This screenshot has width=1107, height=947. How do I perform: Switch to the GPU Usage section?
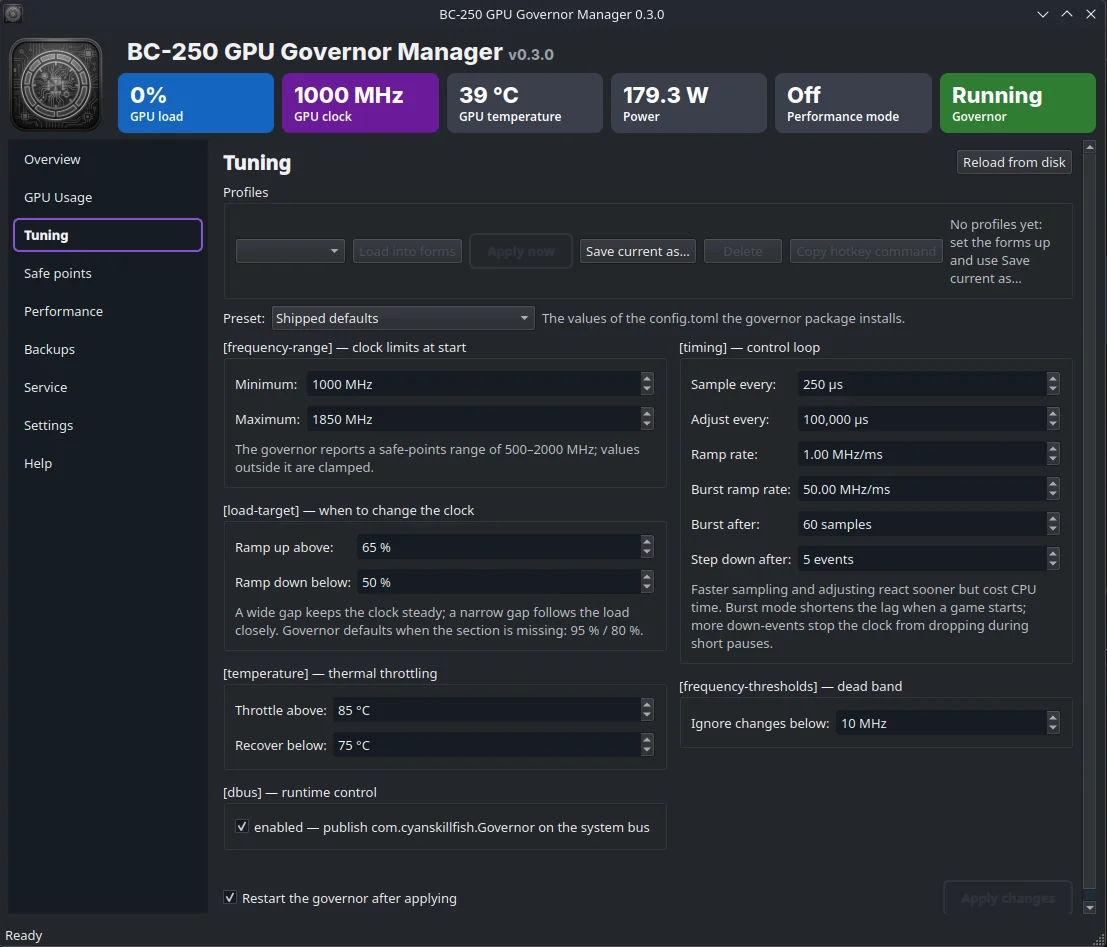pos(108,198)
